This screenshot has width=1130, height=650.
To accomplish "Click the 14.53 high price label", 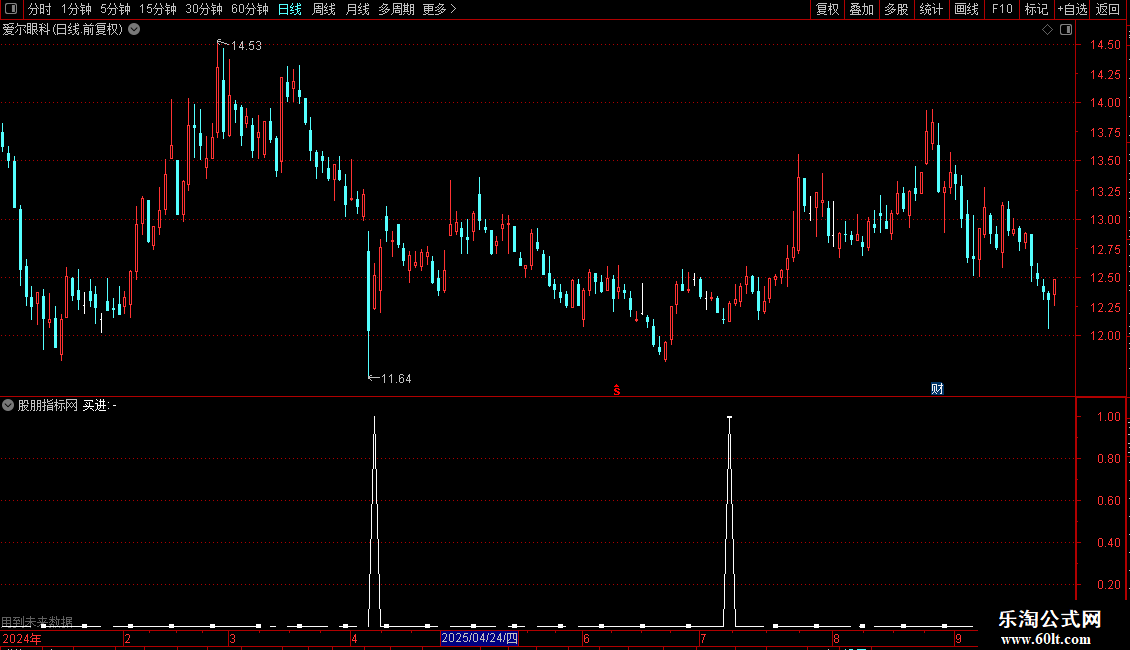I will pyautogui.click(x=246, y=46).
